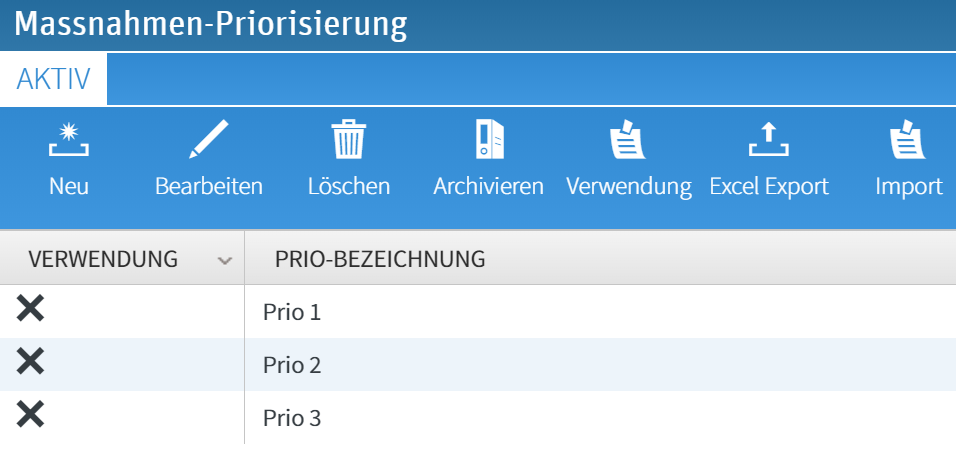Open the VERWENDUNG column dropdown arrow
Viewport: 956px width, 453px height.
click(225, 260)
